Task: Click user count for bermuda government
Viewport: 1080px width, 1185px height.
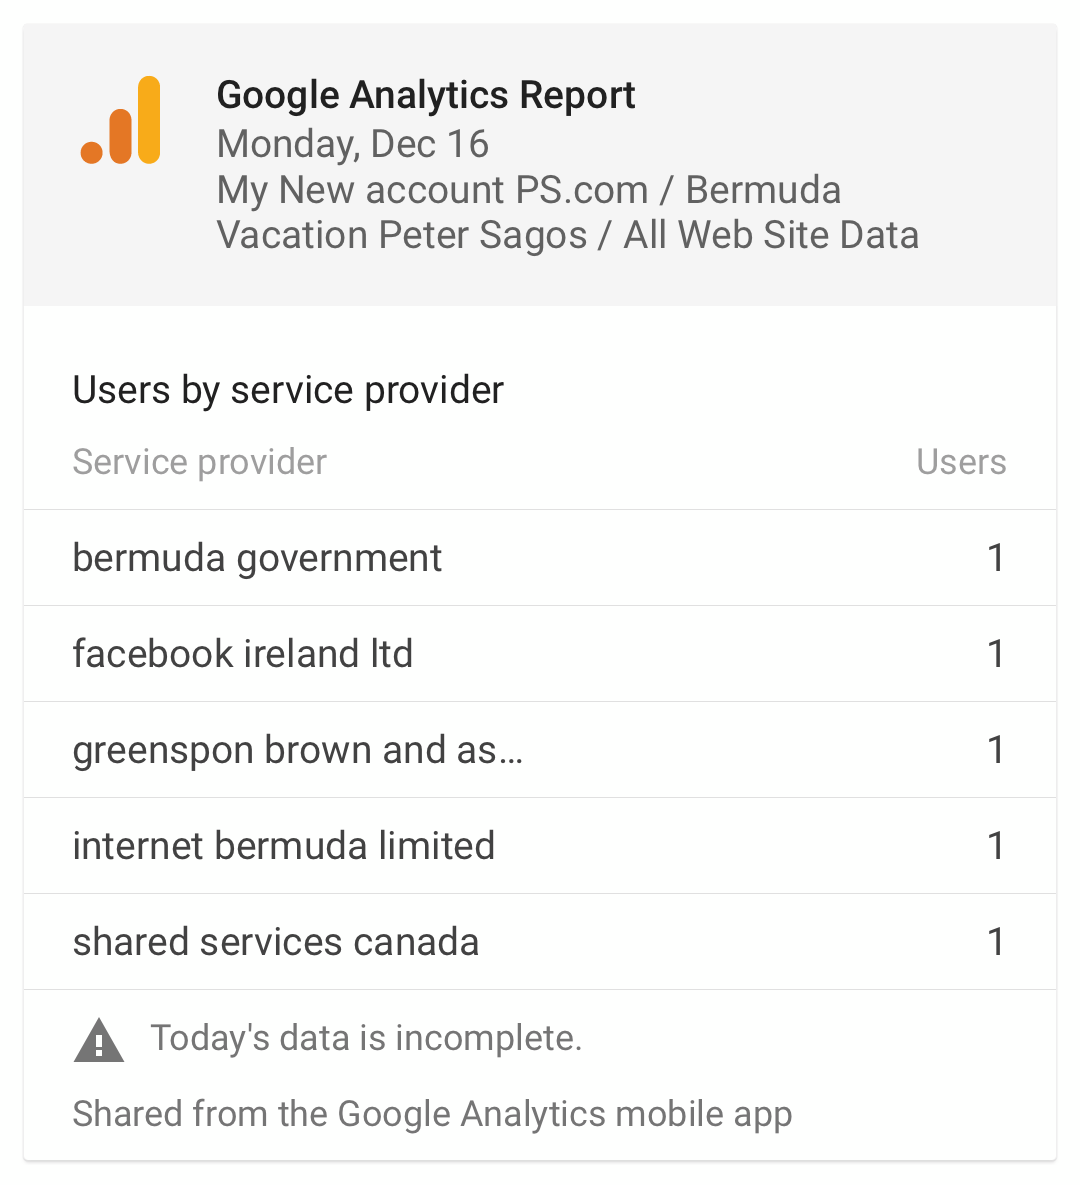Action: [996, 558]
